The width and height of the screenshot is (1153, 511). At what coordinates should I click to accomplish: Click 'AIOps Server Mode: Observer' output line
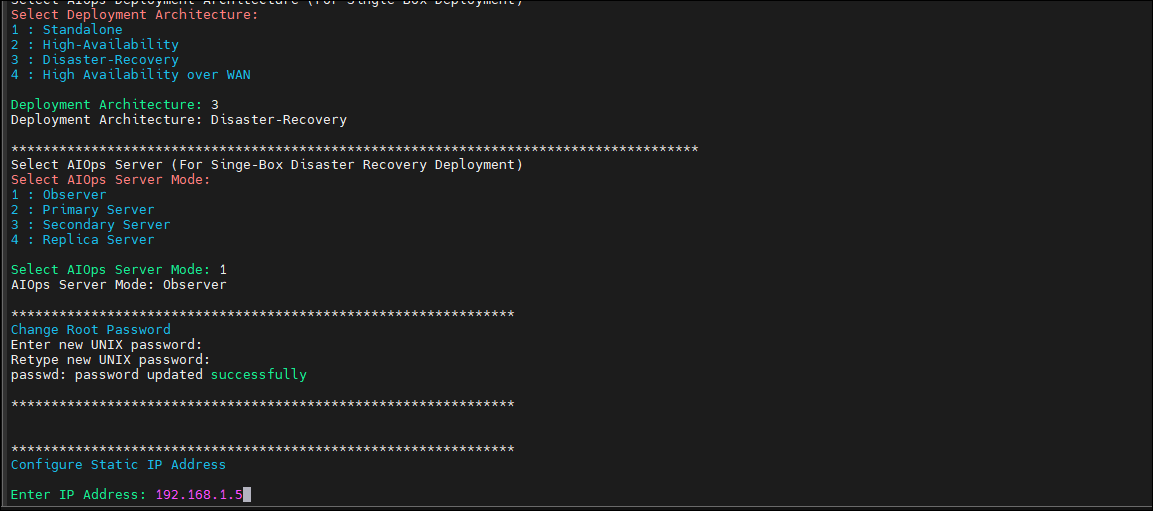[119, 285]
